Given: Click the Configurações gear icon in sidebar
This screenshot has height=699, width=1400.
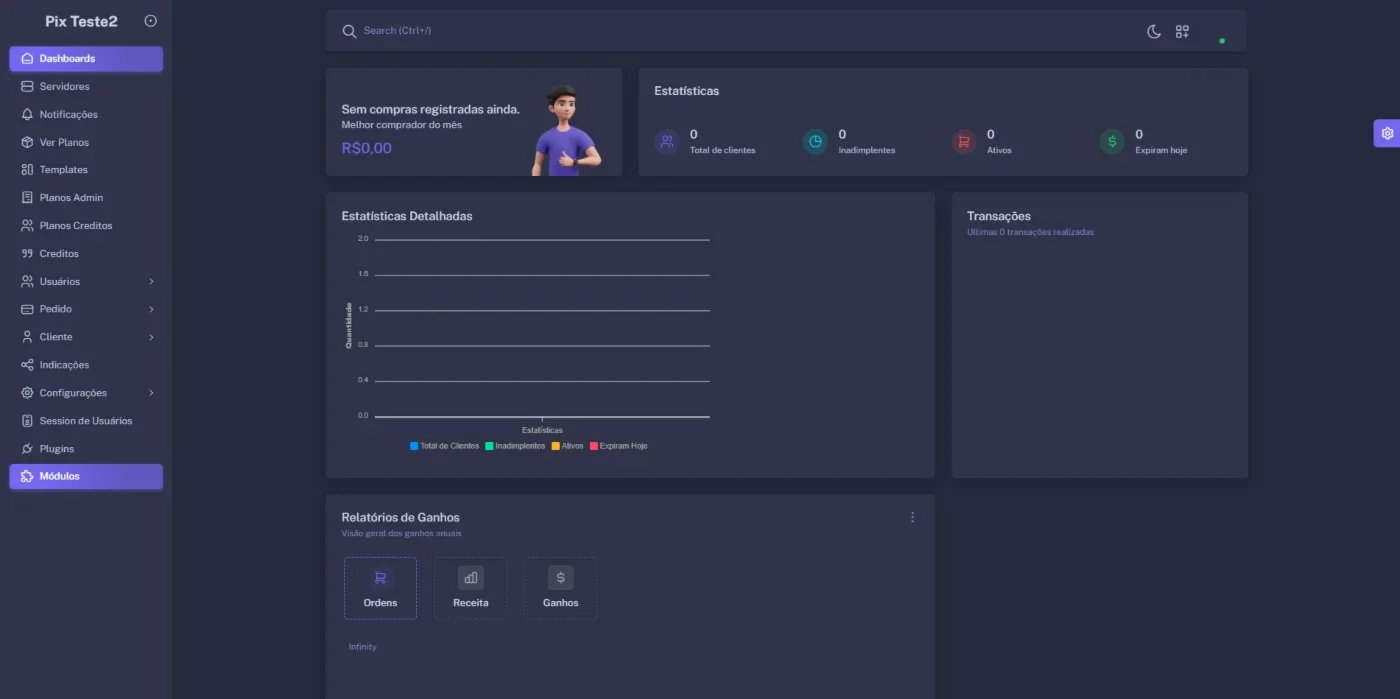Looking at the screenshot, I should click(x=27, y=393).
